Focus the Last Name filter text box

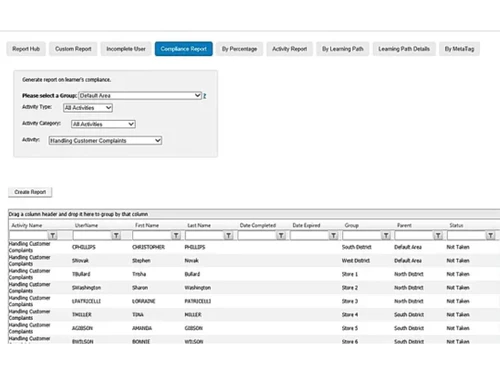[205, 236]
